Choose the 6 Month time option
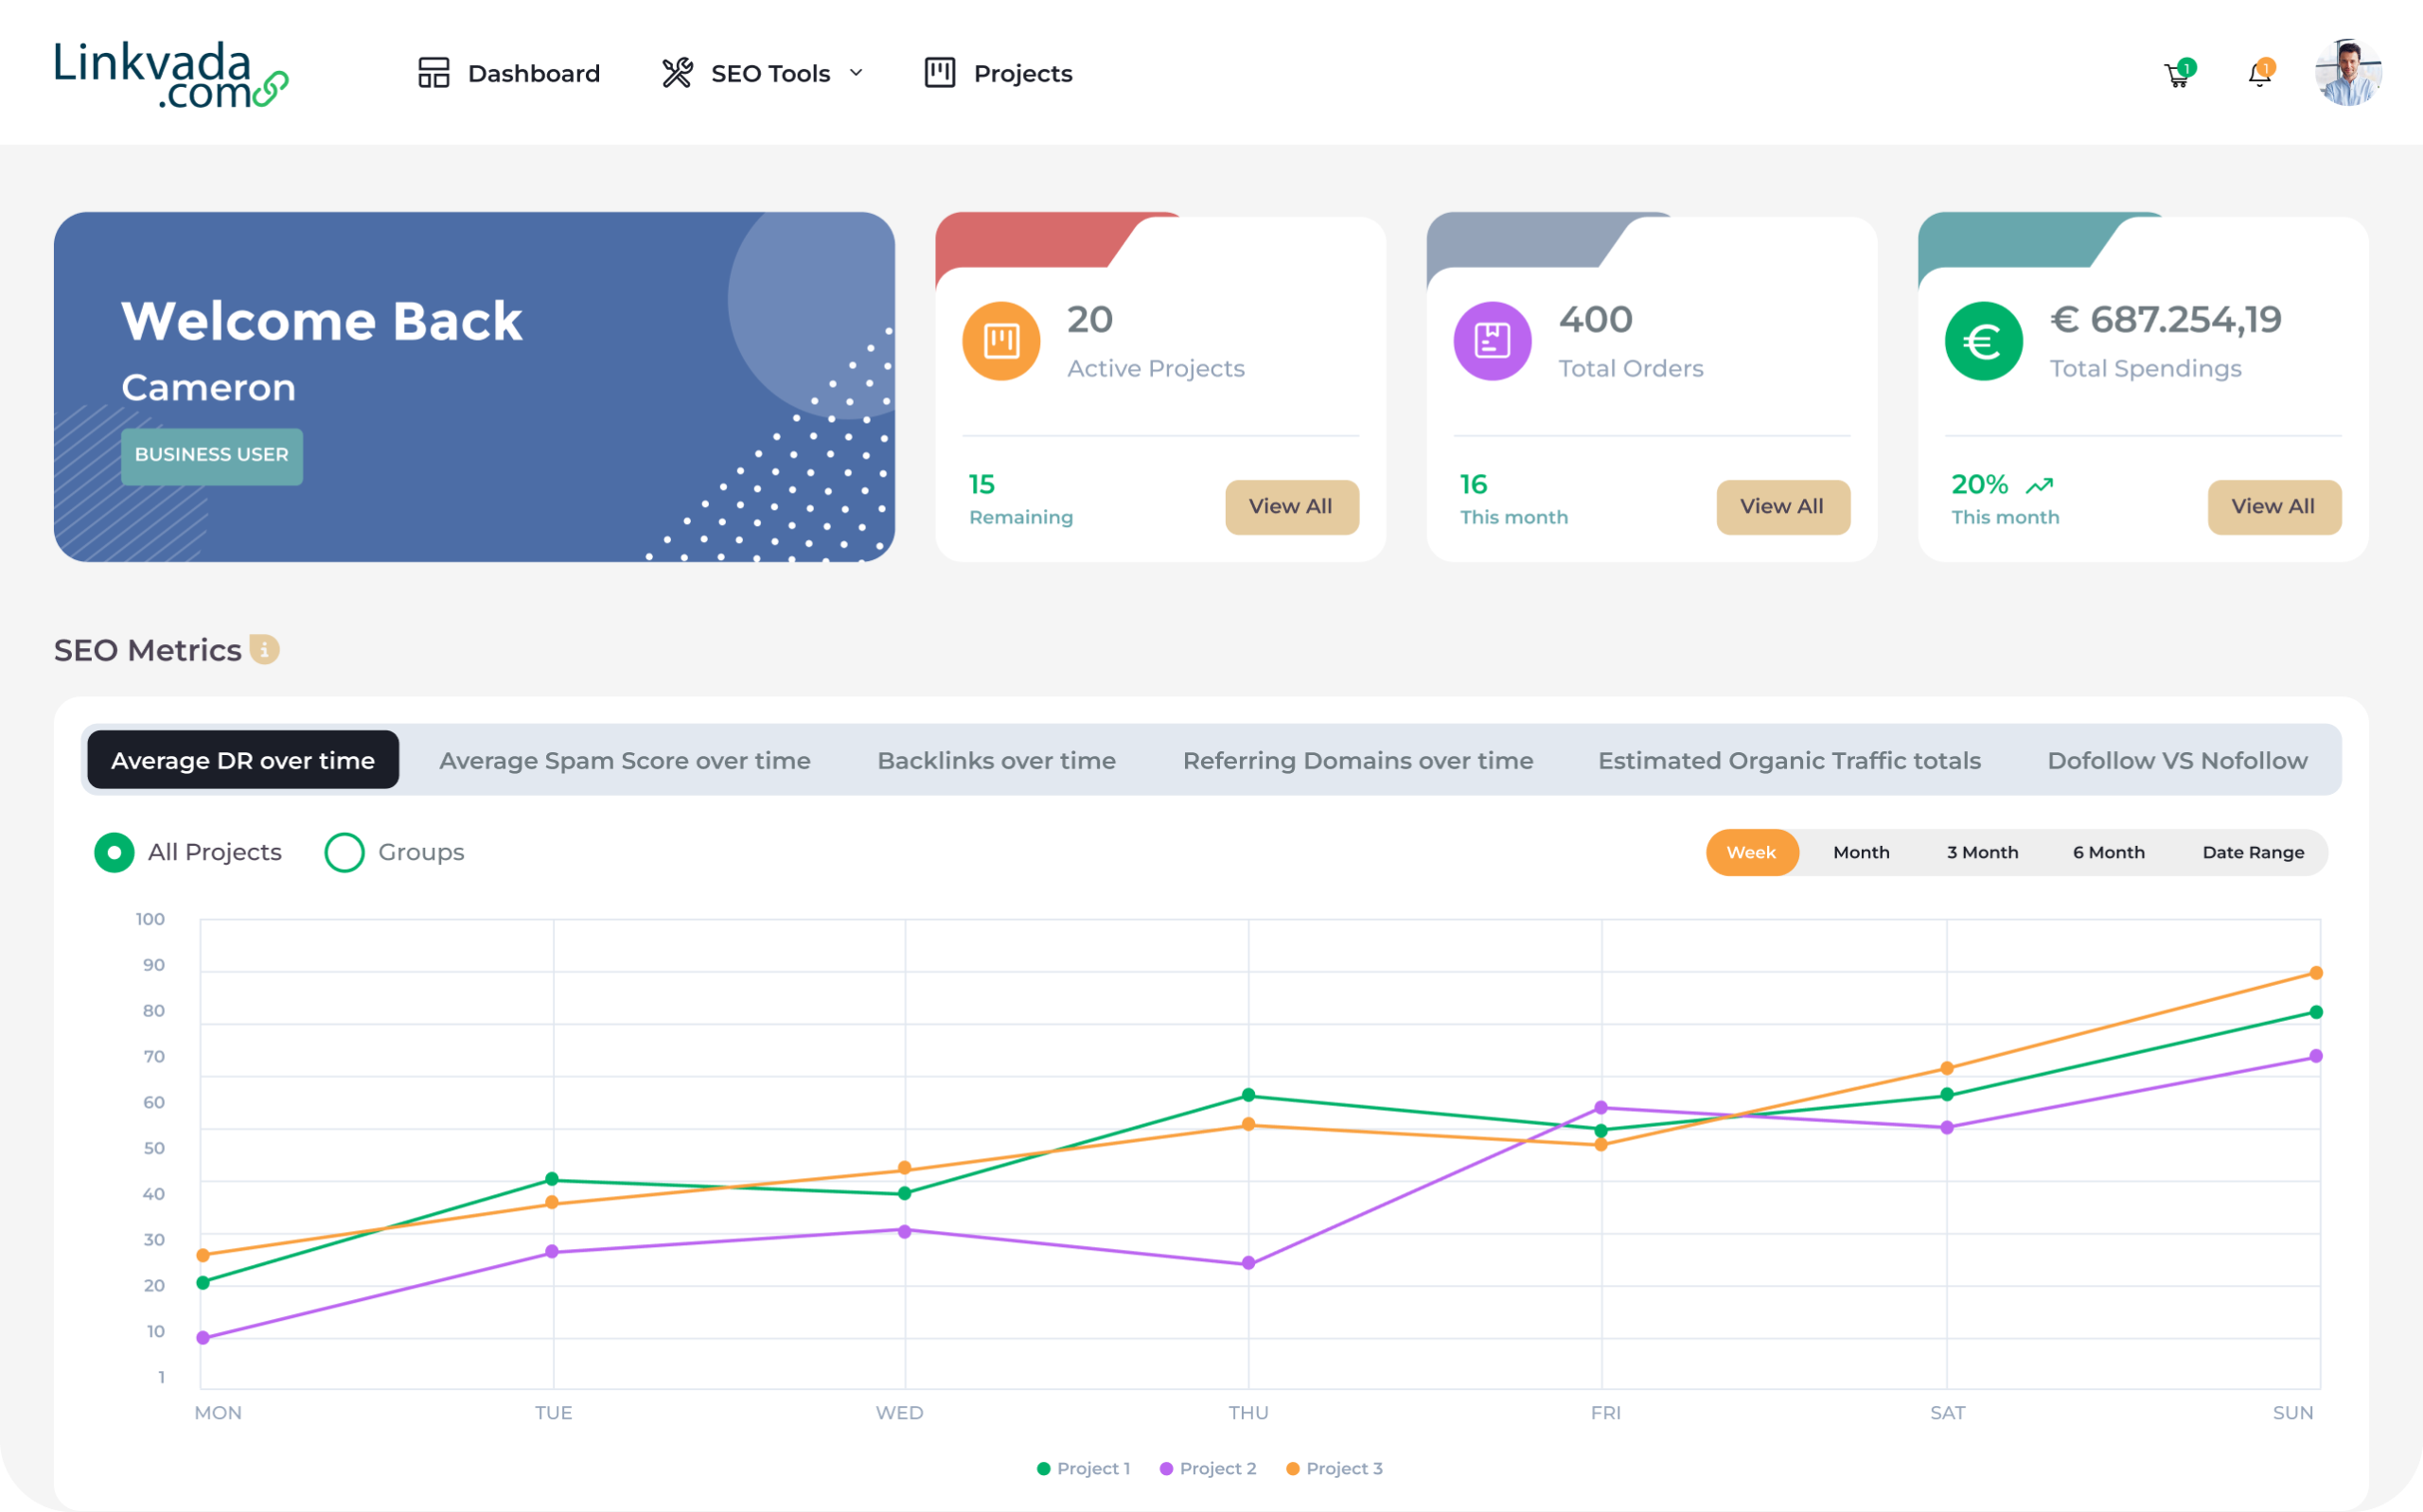Image resolution: width=2423 pixels, height=1512 pixels. click(x=2108, y=852)
